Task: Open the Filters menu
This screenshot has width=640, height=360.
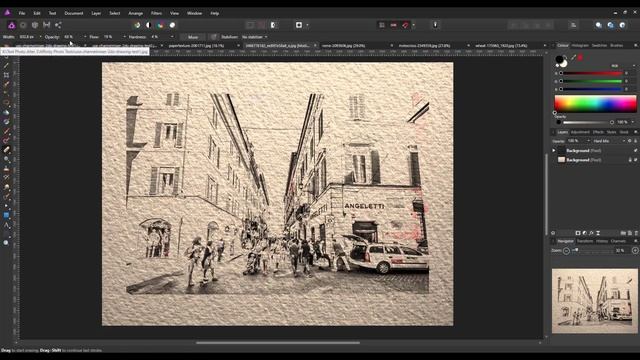Action: coord(156,13)
